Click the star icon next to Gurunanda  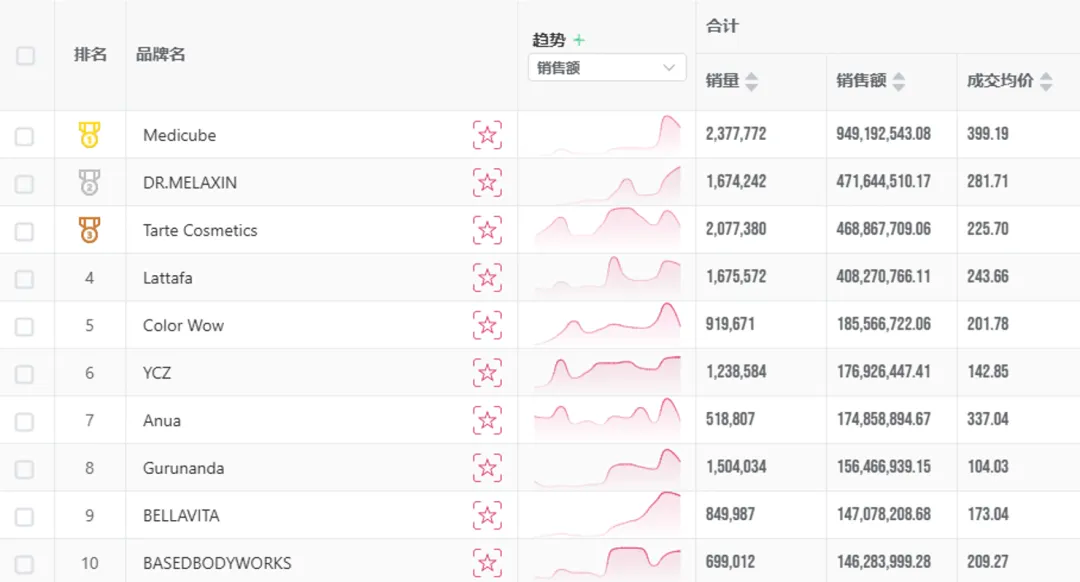pyautogui.click(x=487, y=468)
